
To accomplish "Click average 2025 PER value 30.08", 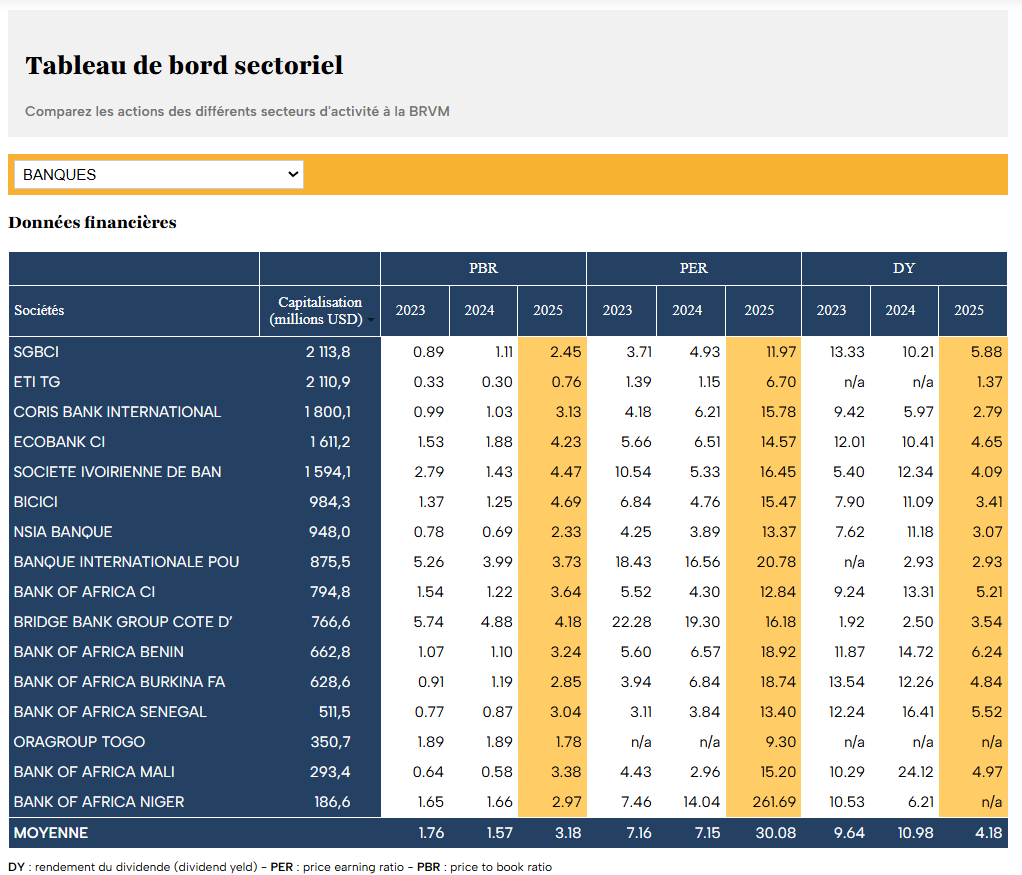I will (776, 833).
